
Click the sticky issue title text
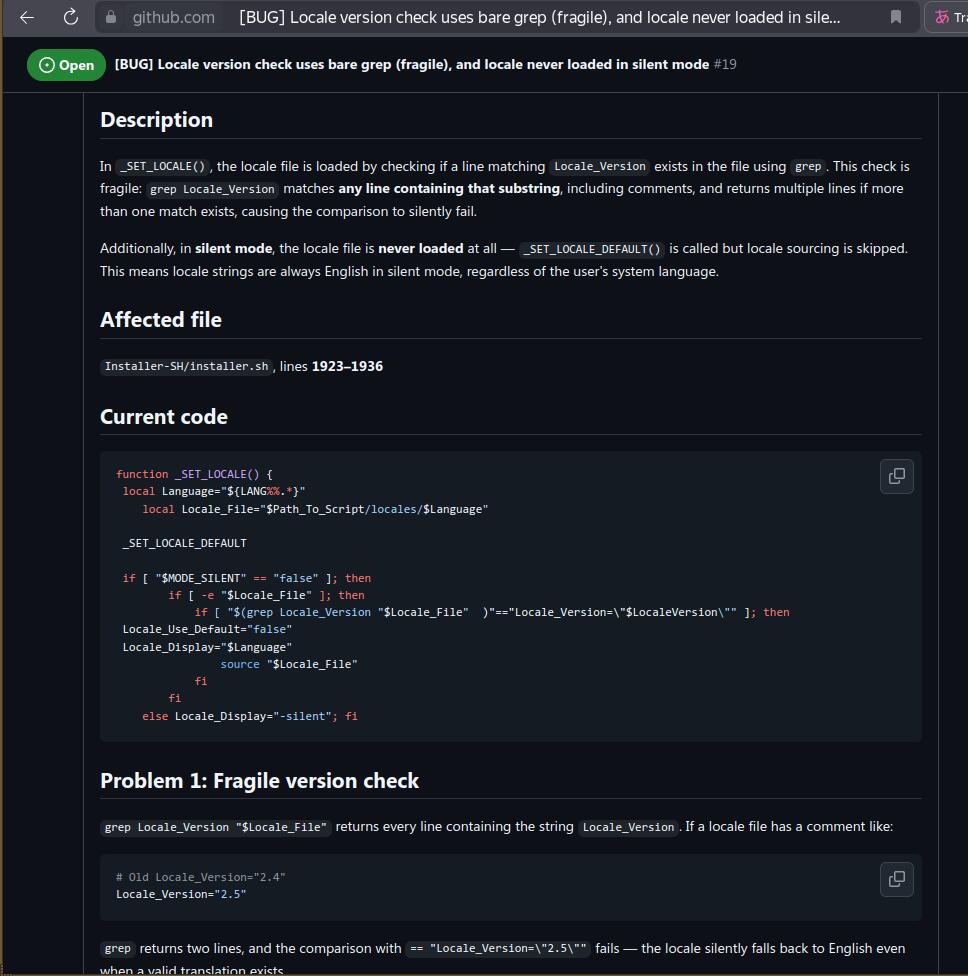[x=412, y=64]
